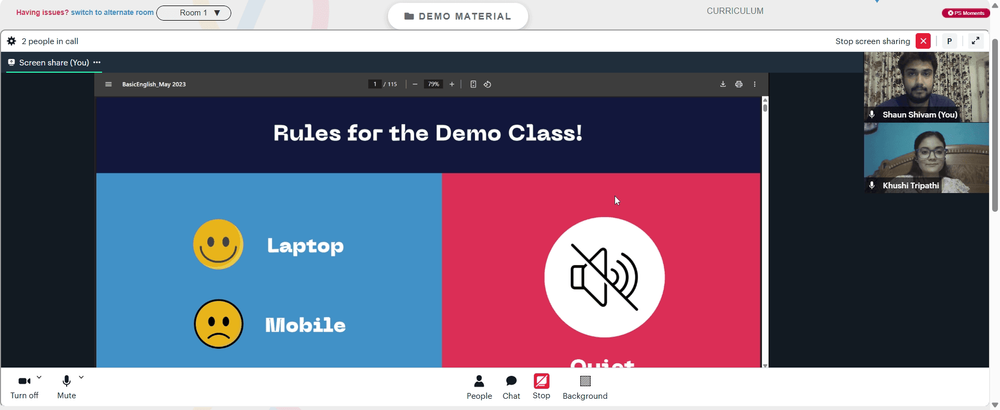The image size is (1000, 410).
Task: Click the BasicEnglish_May 2023 file title
Action: tap(154, 84)
